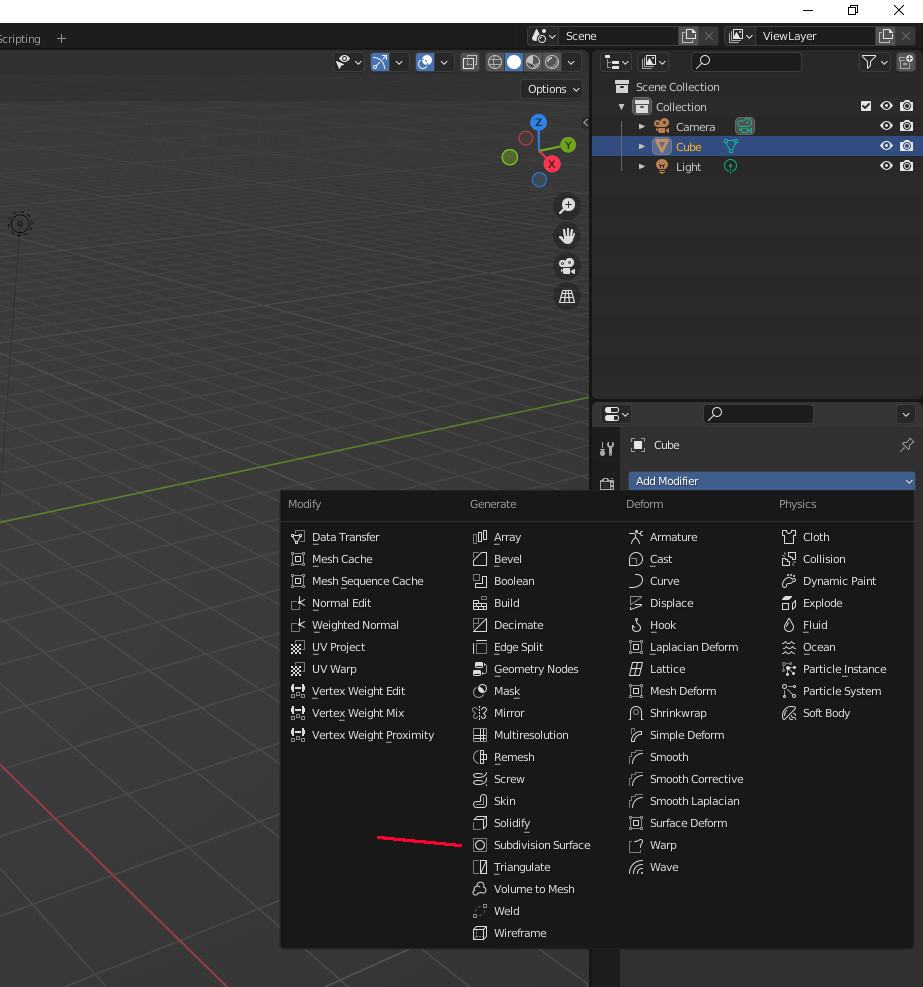Toggle X-ray display icon in header

tap(470, 62)
